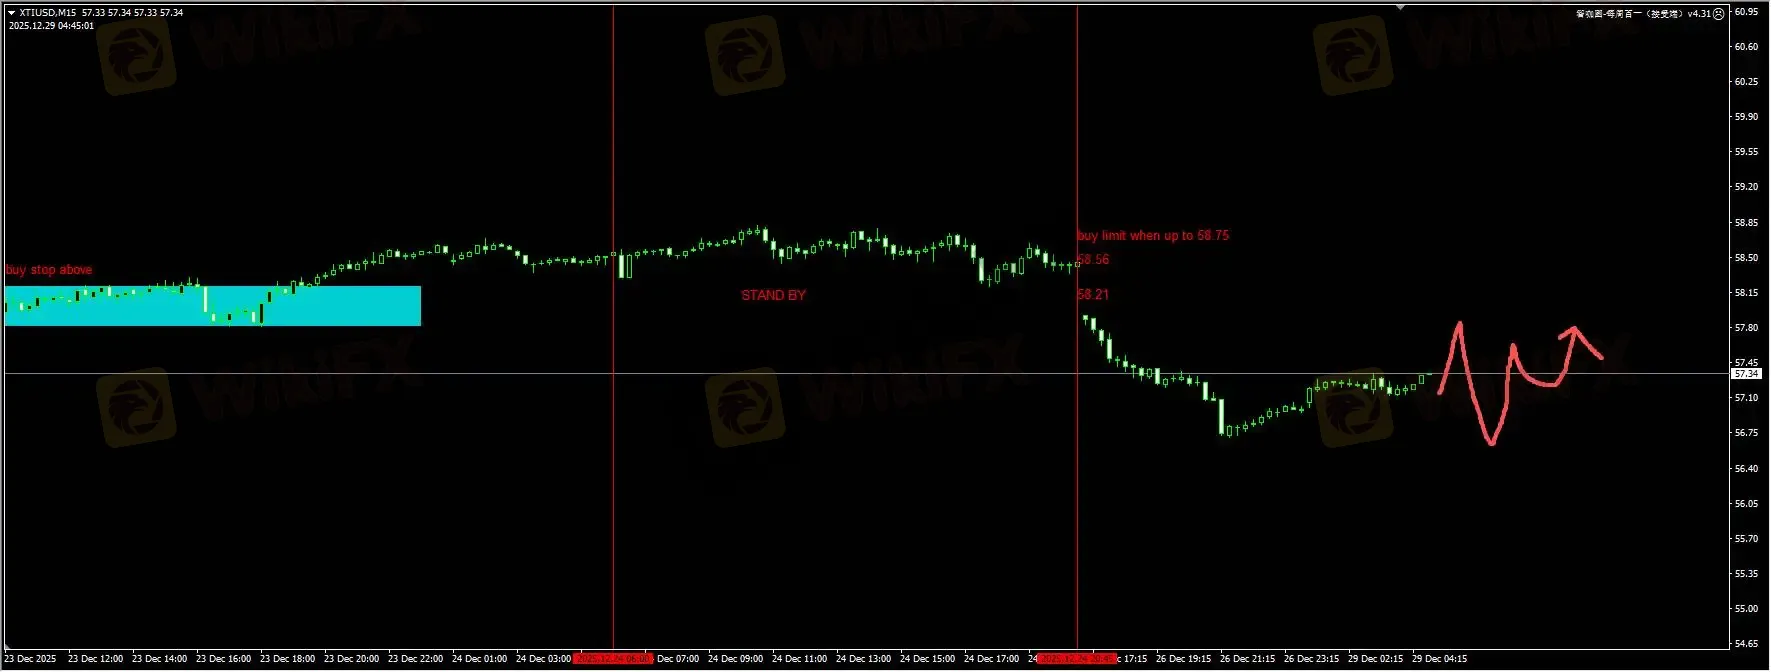The image size is (1771, 672).
Task: Click the 58.15 price scale label
Action: [1746, 293]
